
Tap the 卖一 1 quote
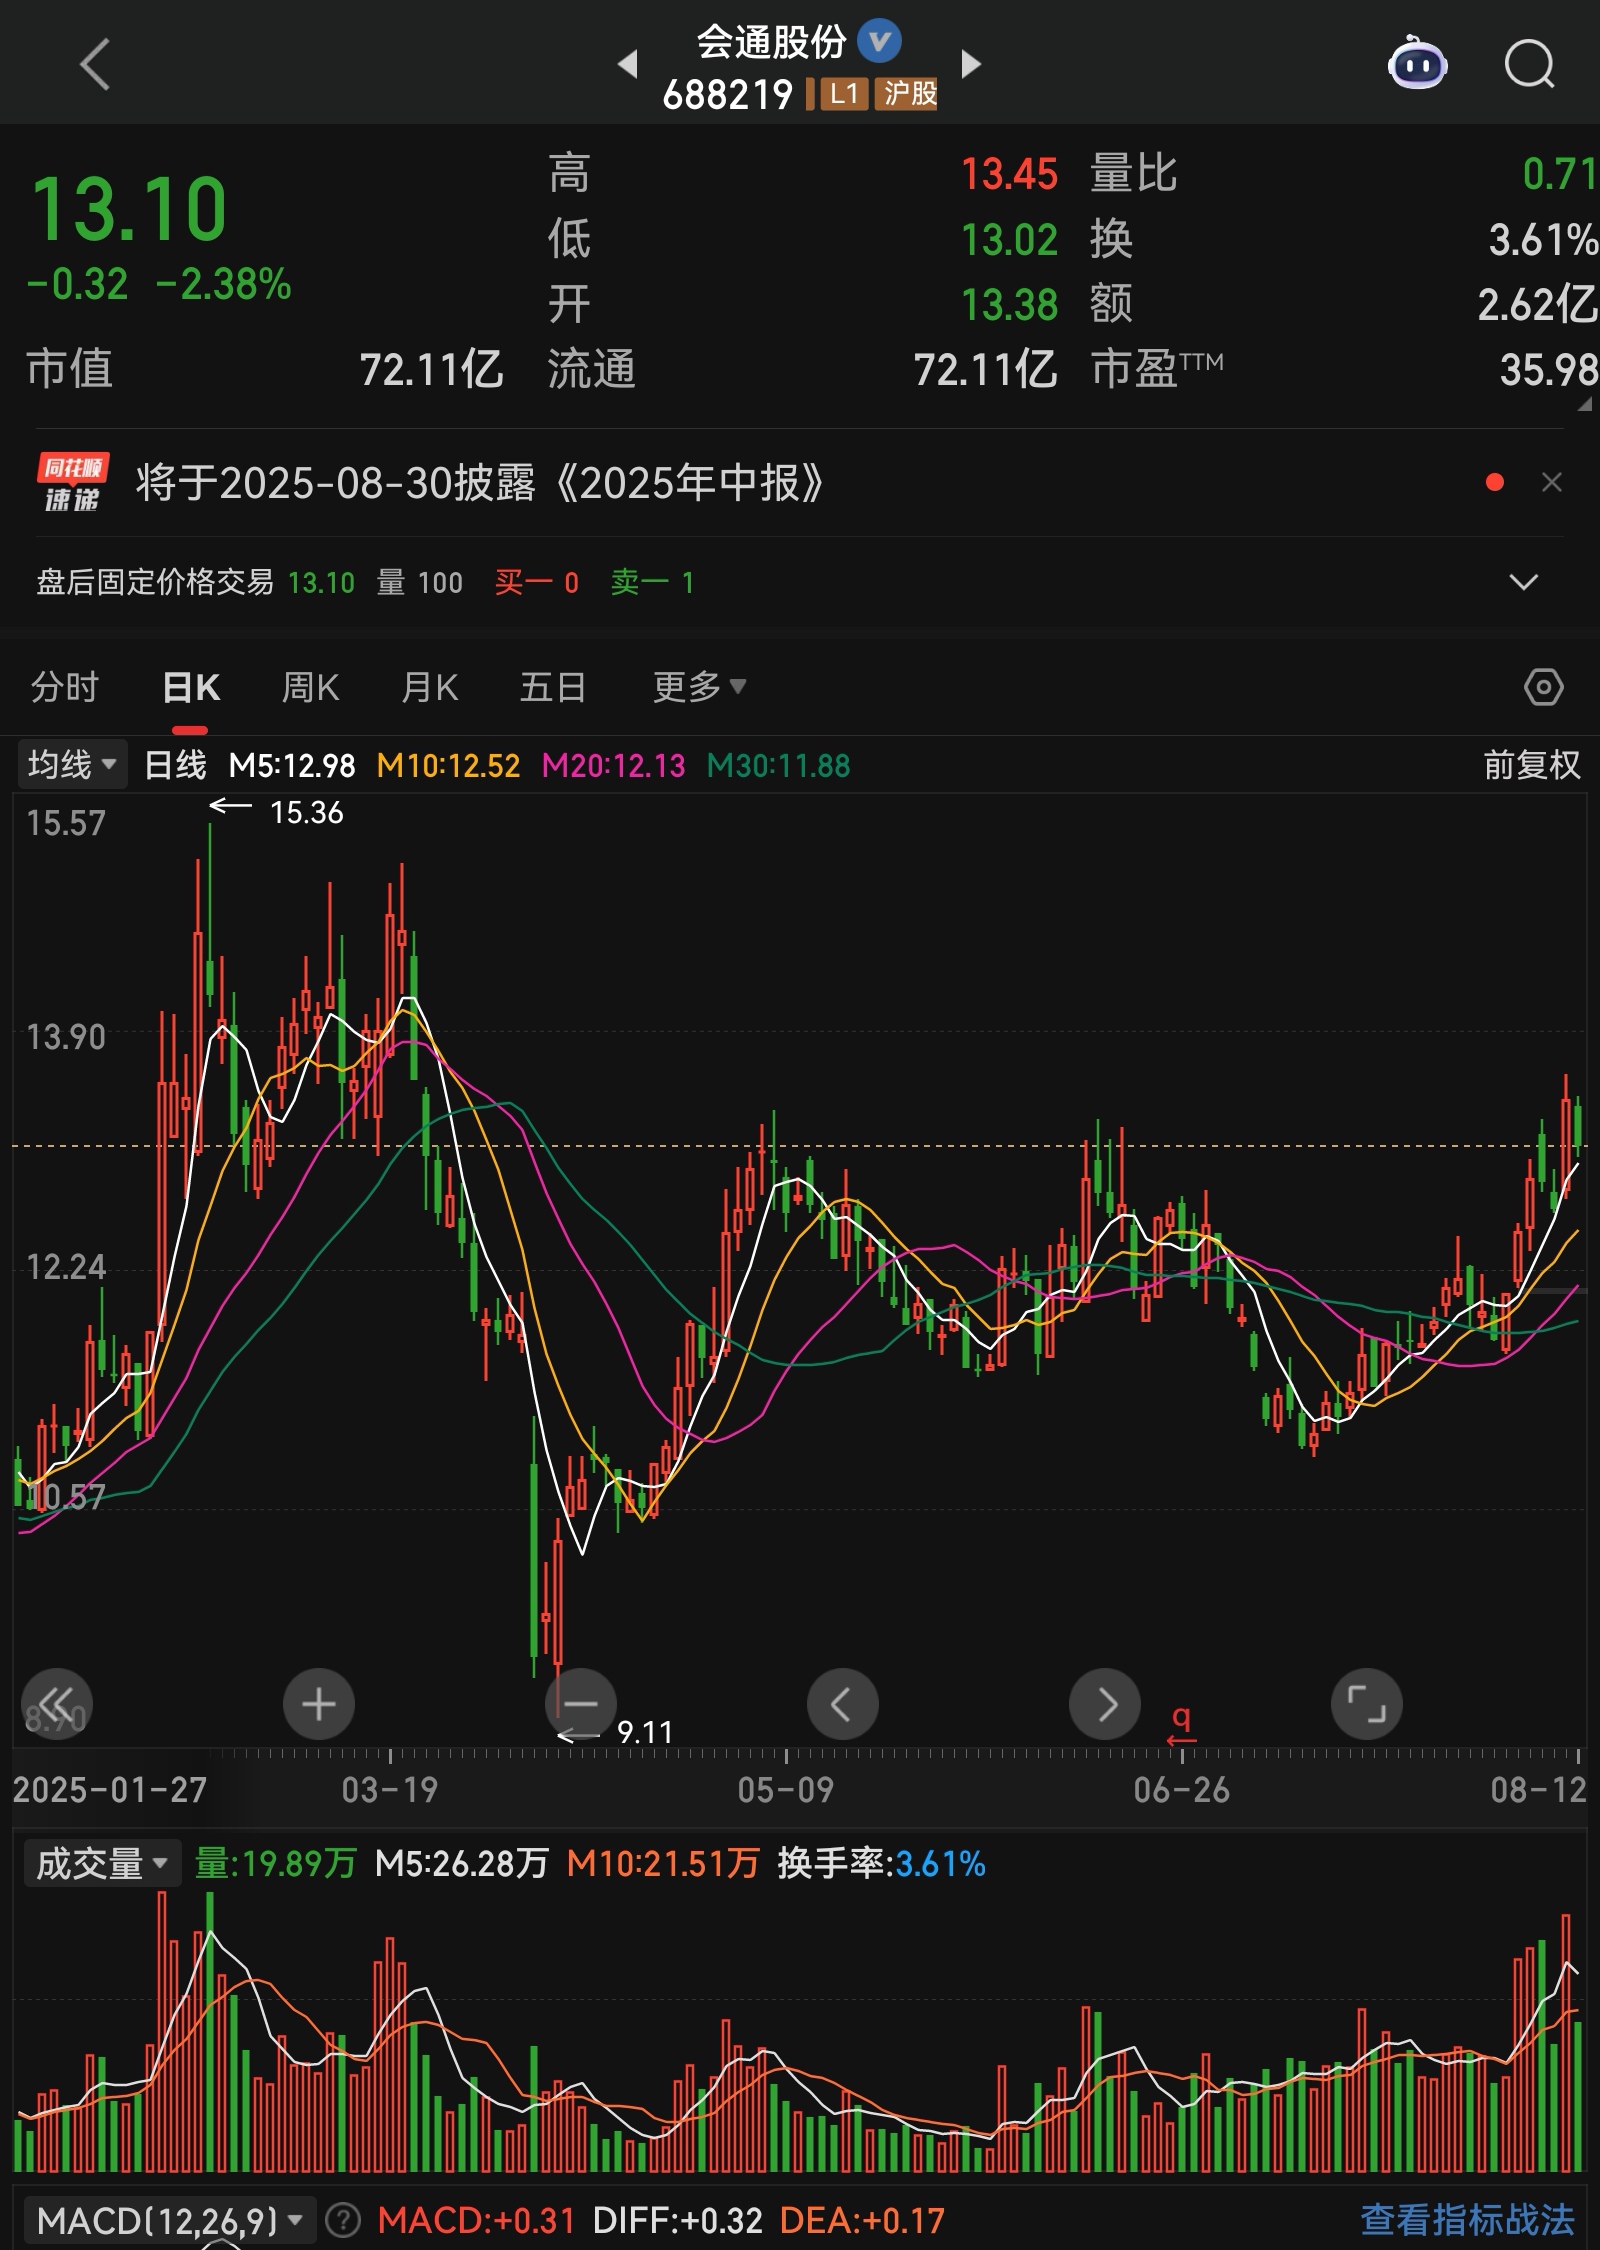coord(652,582)
